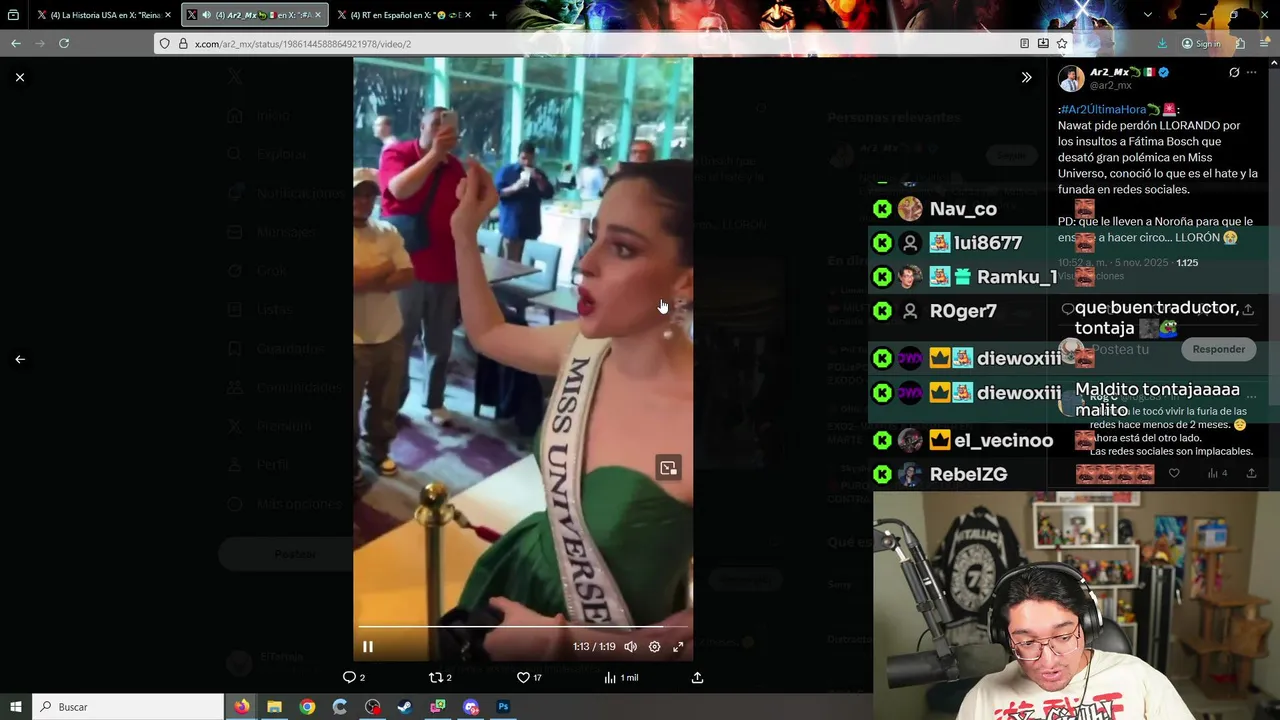The height and width of the screenshot is (720, 1280).
Task: Click the Responder button
Action: [x=1218, y=349]
